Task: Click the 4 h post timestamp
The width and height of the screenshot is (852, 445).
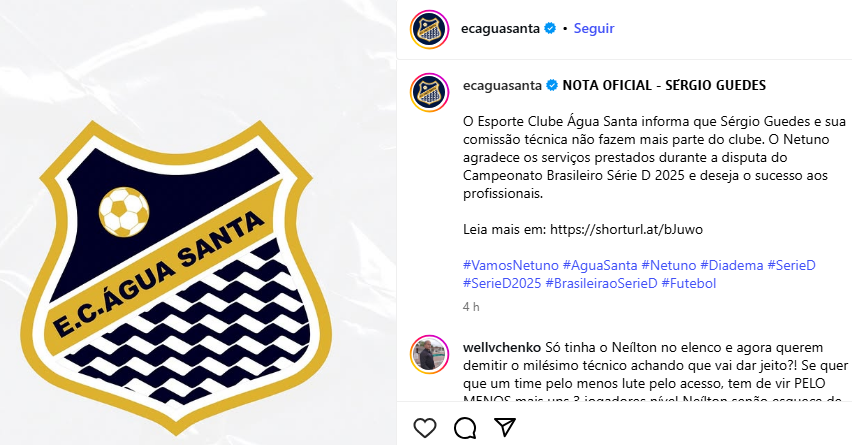Action: 471,307
